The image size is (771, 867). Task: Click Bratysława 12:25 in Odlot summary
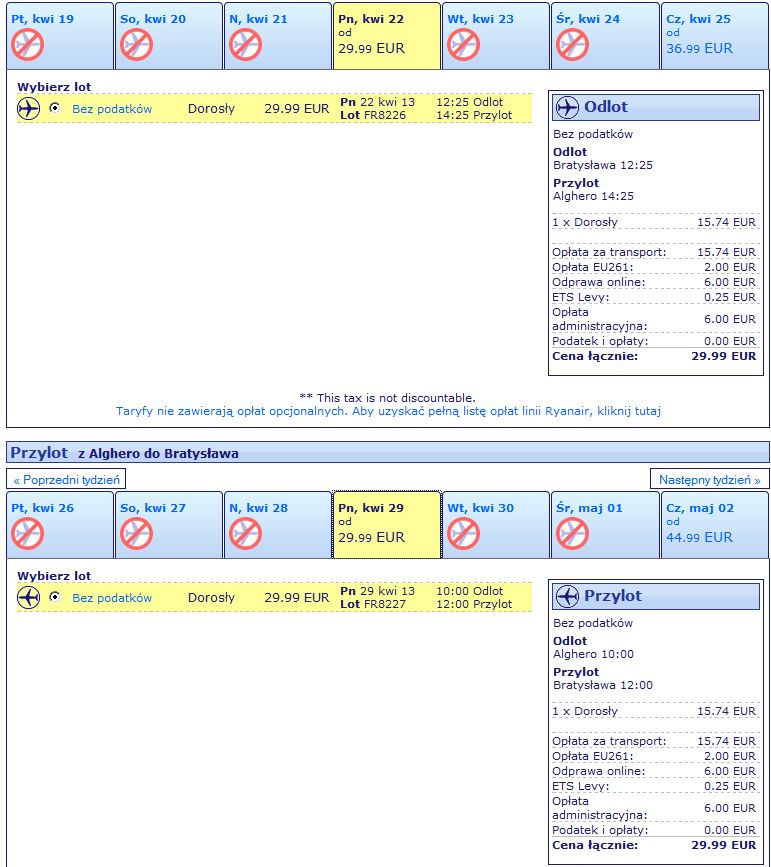click(603, 165)
